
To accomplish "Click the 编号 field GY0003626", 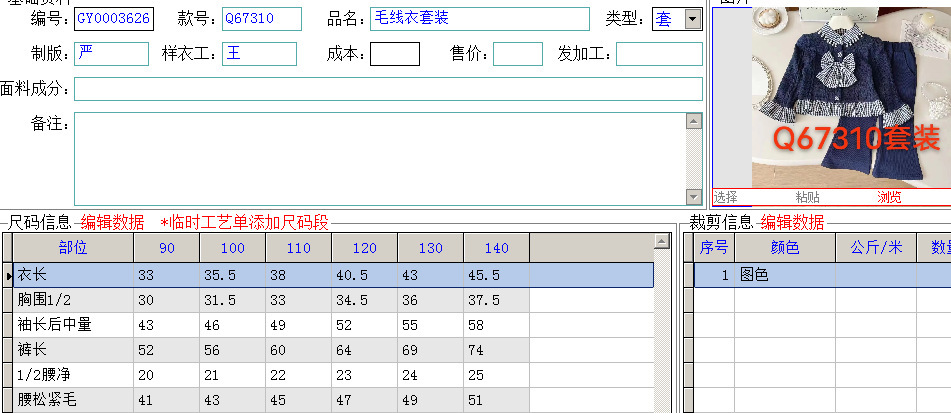I will click(x=113, y=19).
